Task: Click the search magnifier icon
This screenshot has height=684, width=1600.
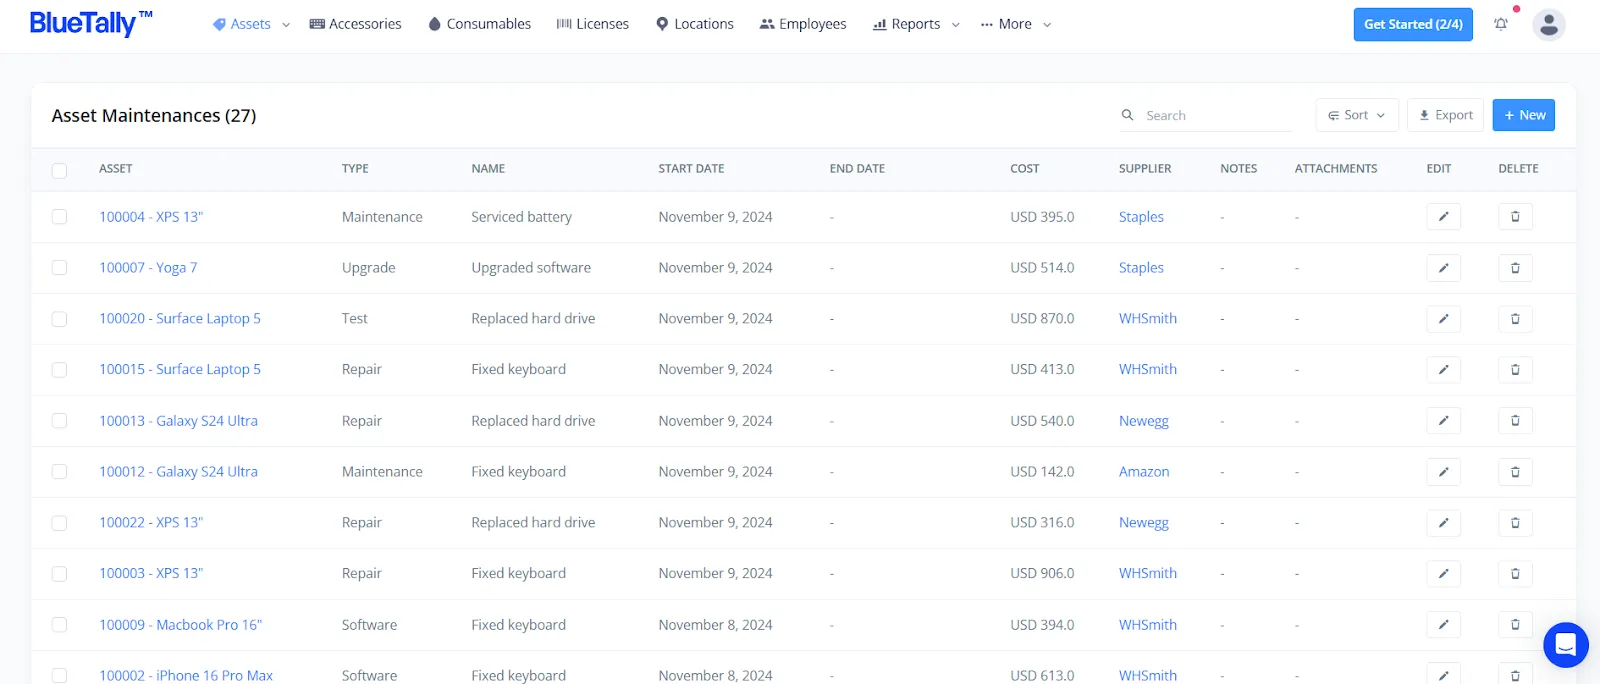Action: point(1127,115)
